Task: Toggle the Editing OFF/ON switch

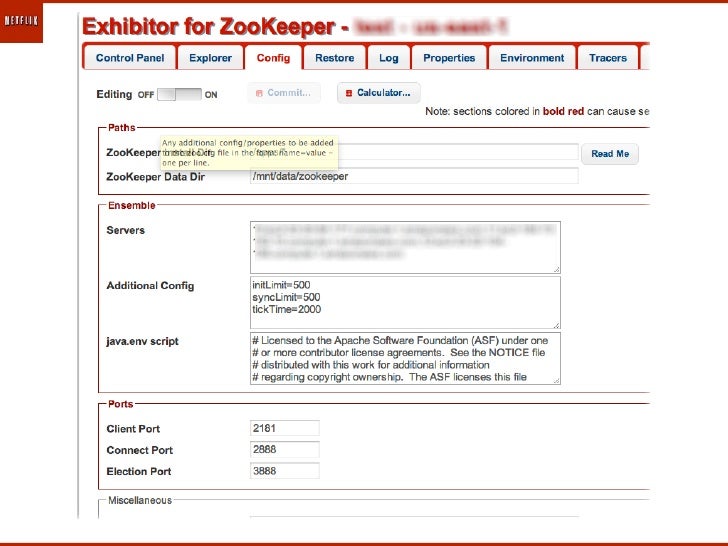Action: 179,94
